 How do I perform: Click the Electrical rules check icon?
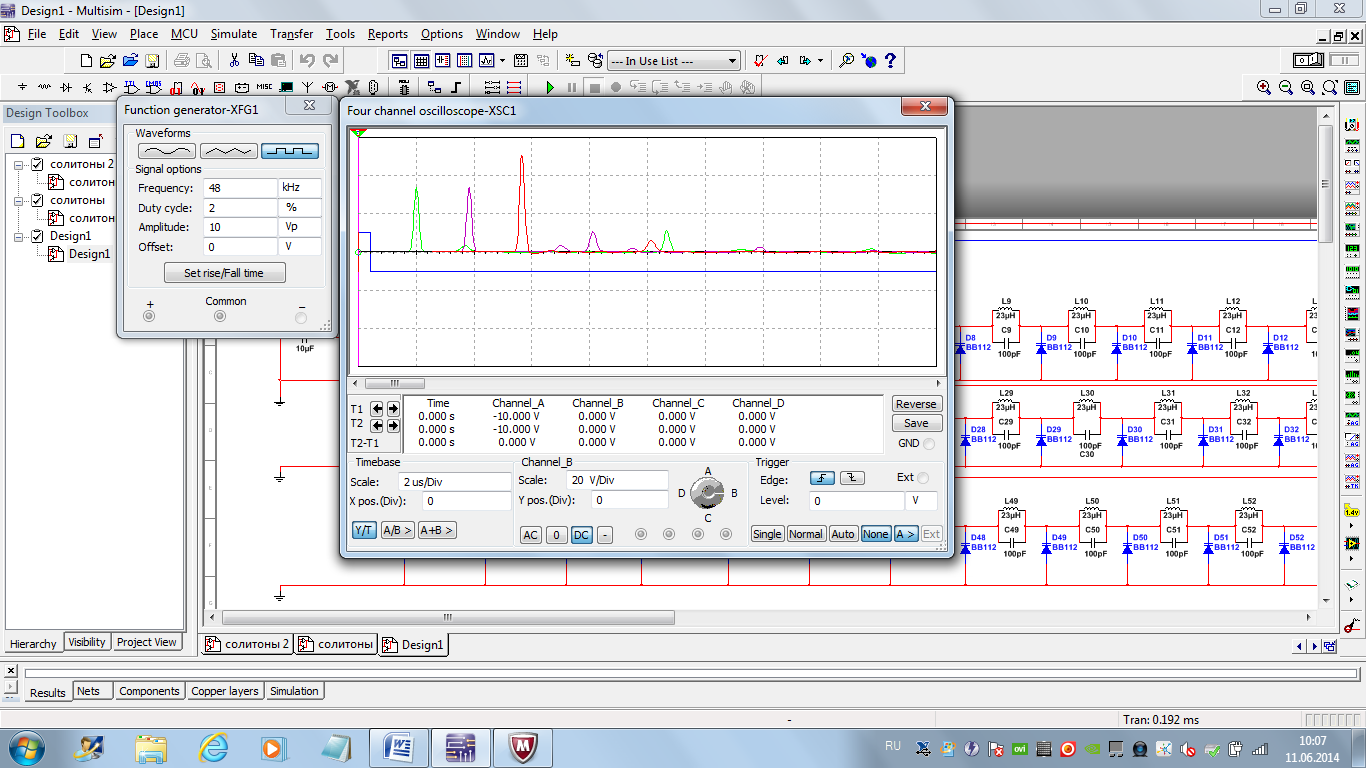tap(762, 61)
